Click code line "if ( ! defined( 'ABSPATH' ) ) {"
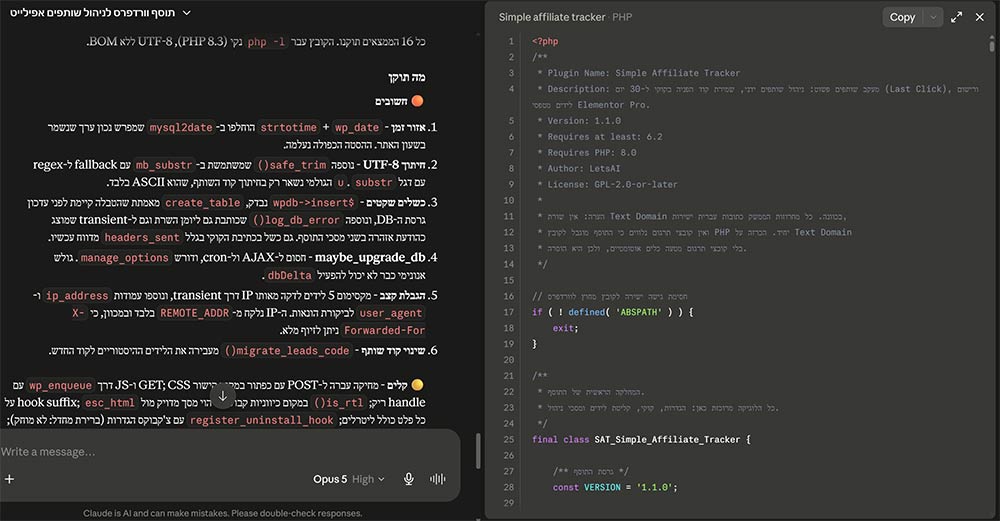 [x=612, y=312]
